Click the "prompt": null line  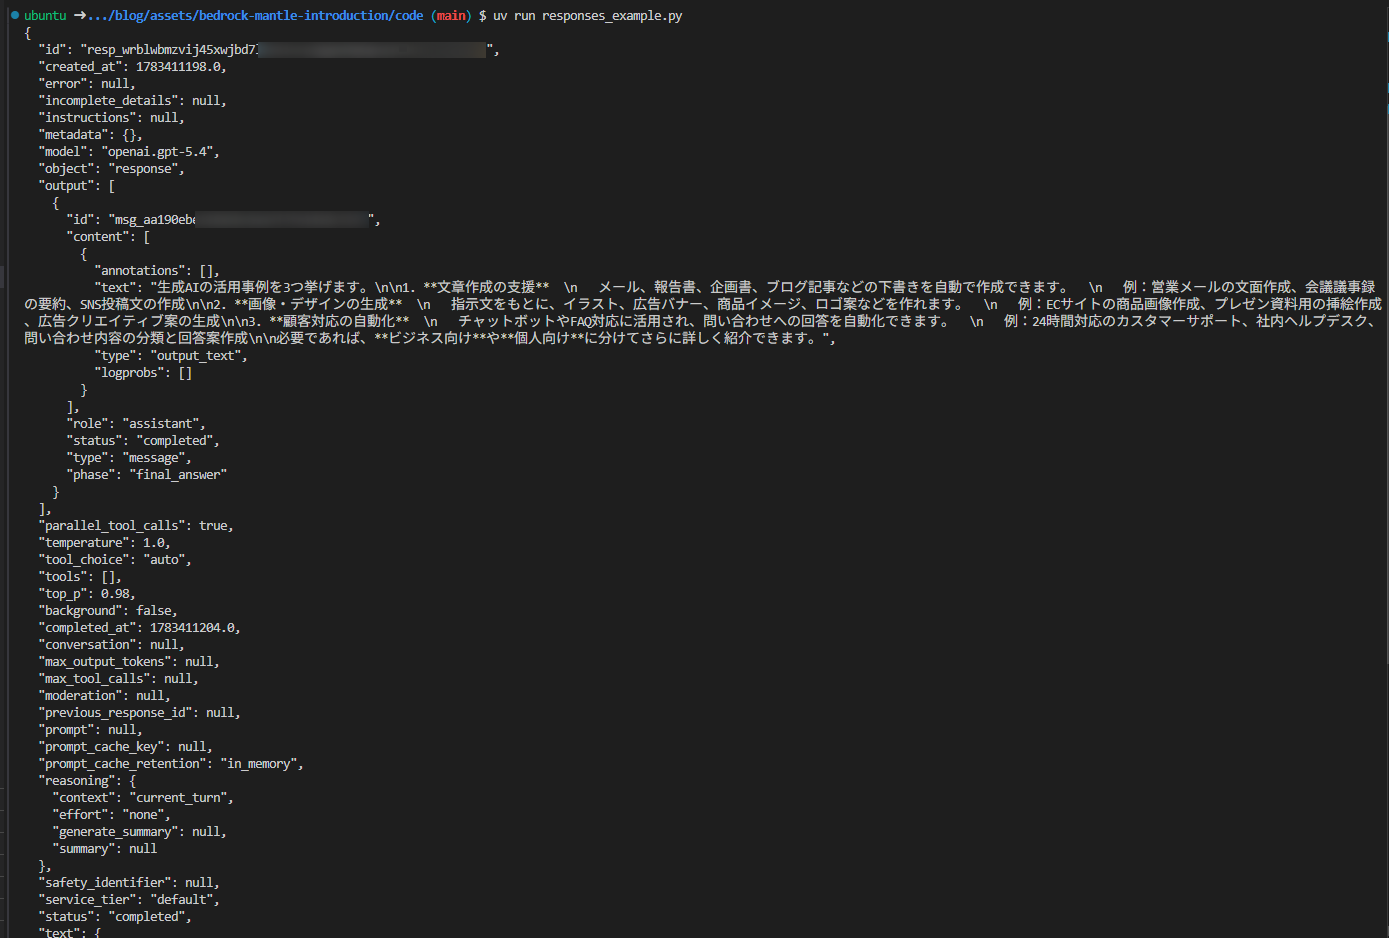coord(91,730)
